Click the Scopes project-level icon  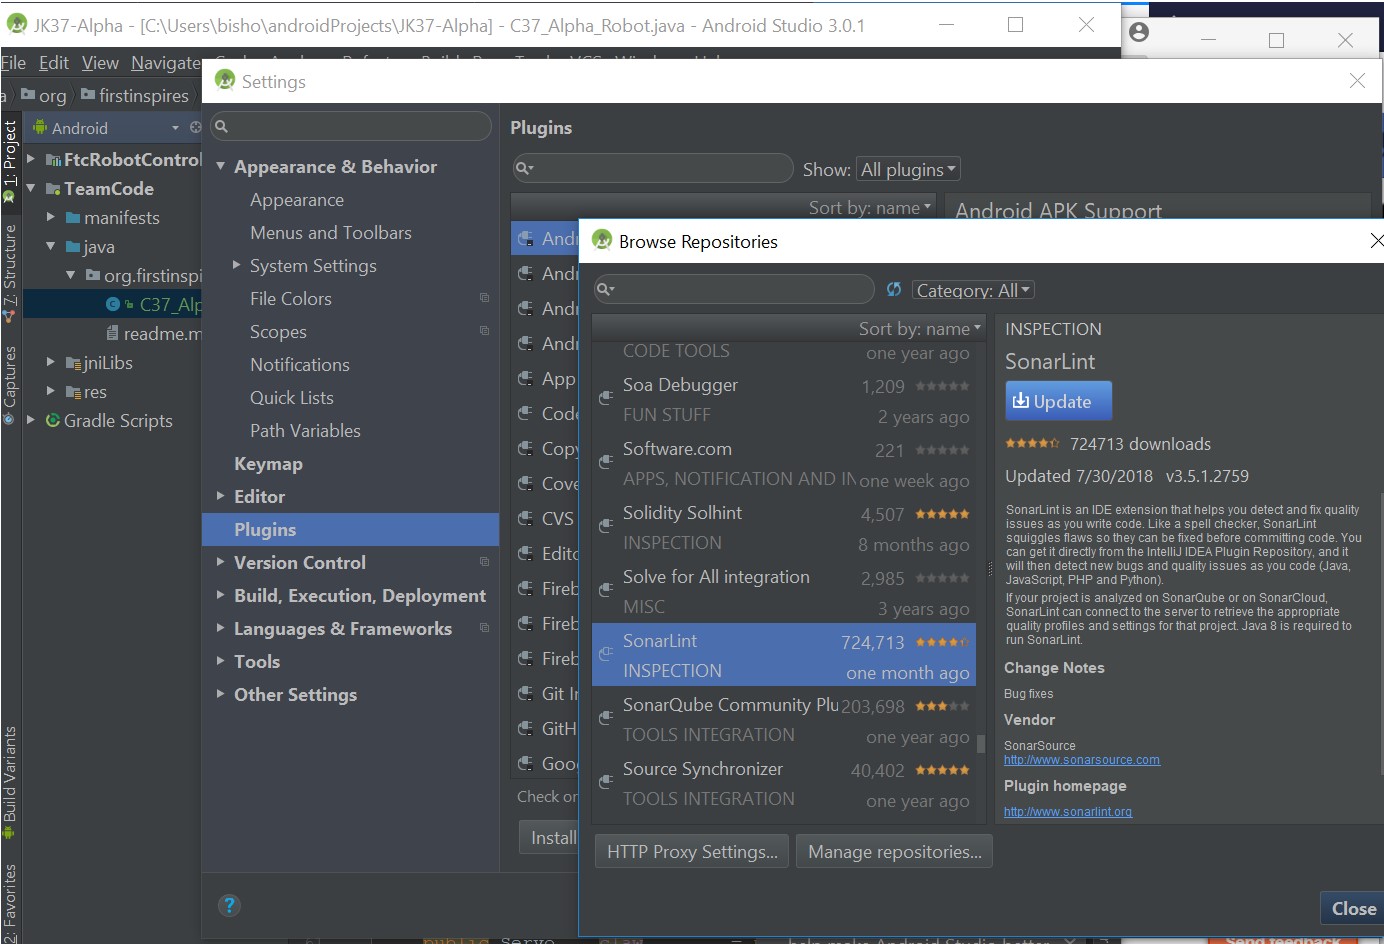(485, 331)
